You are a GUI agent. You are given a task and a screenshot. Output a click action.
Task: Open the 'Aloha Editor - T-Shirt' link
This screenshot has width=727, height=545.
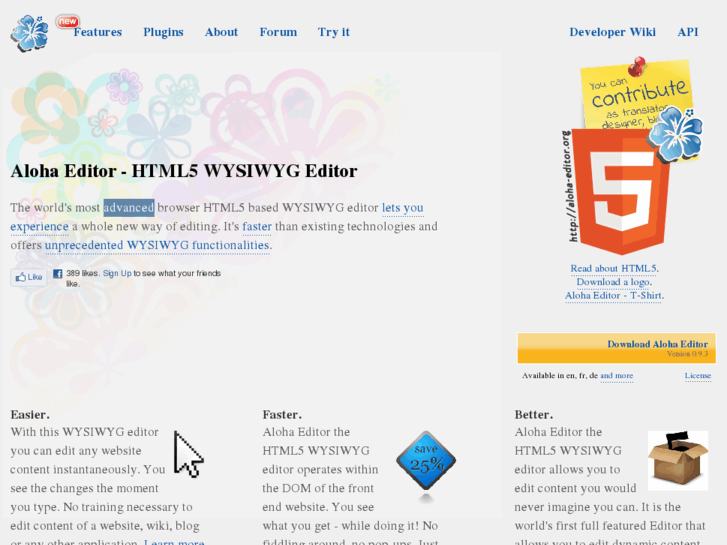pyautogui.click(x=614, y=295)
